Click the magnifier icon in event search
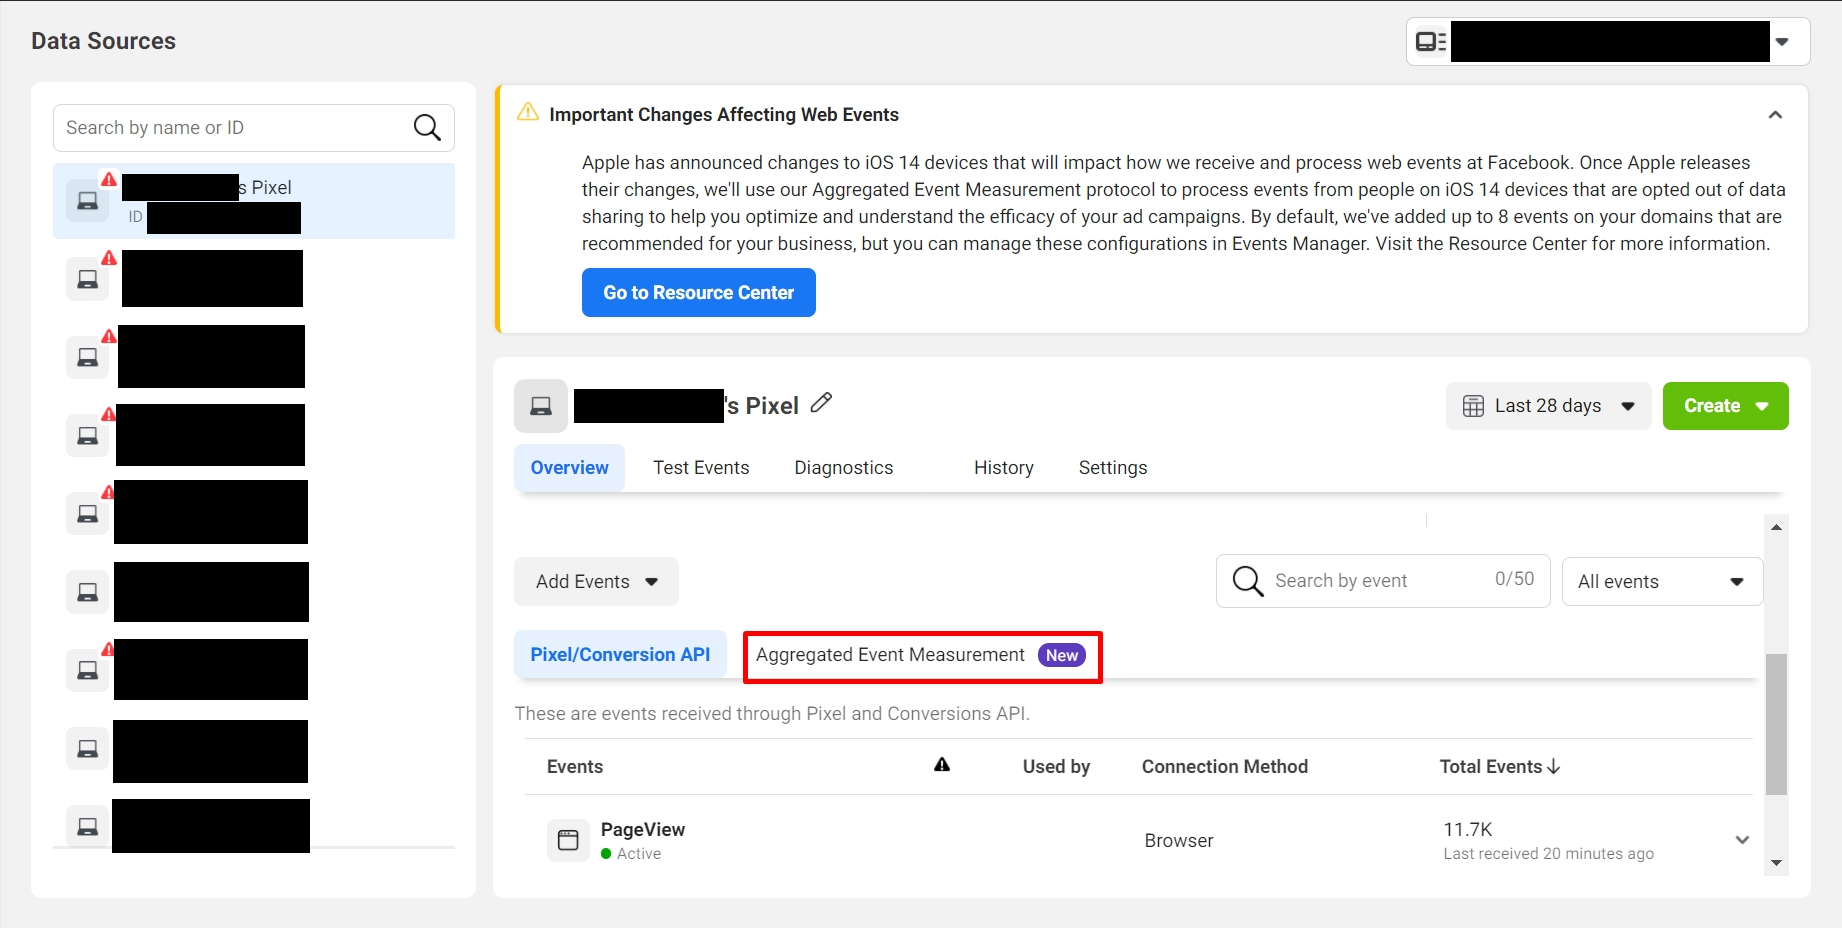Screen dimensions: 1842x928 point(1247,581)
